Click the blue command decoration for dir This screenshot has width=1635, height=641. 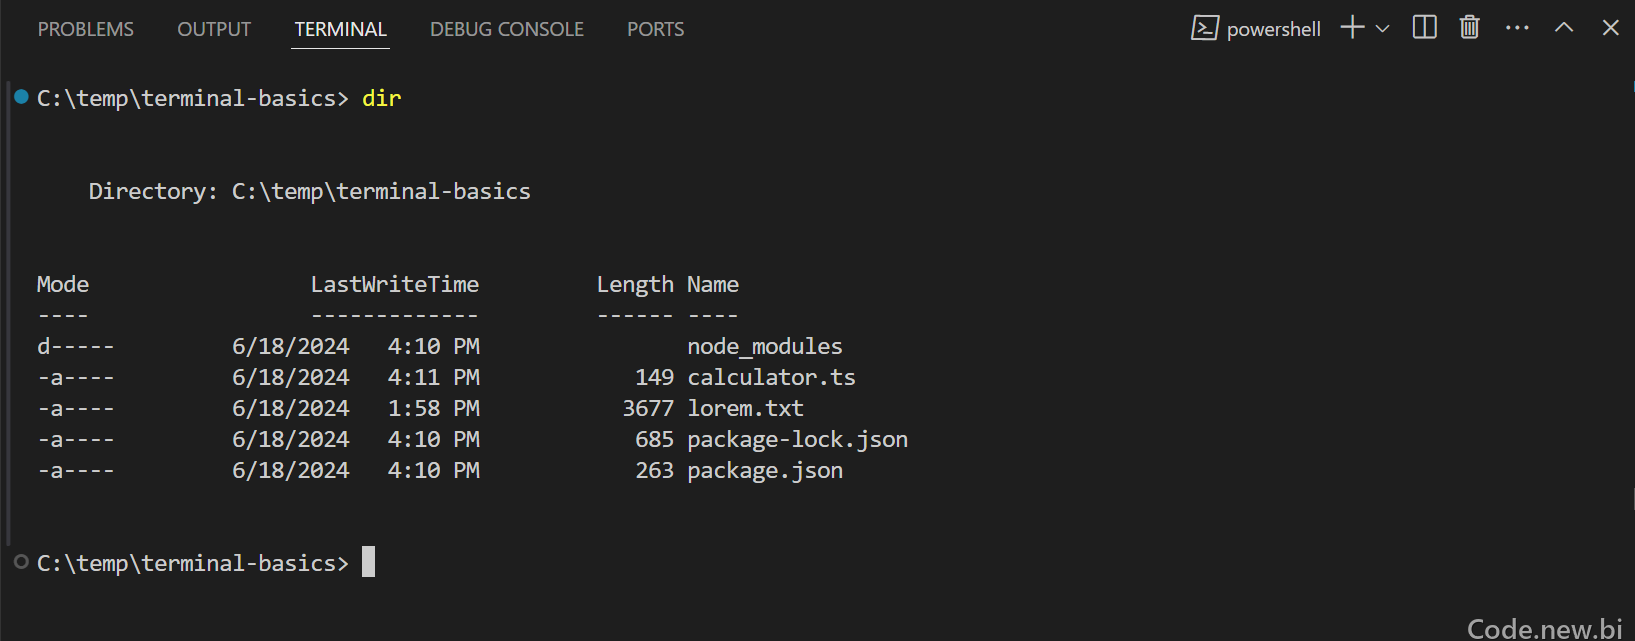pyautogui.click(x=21, y=97)
